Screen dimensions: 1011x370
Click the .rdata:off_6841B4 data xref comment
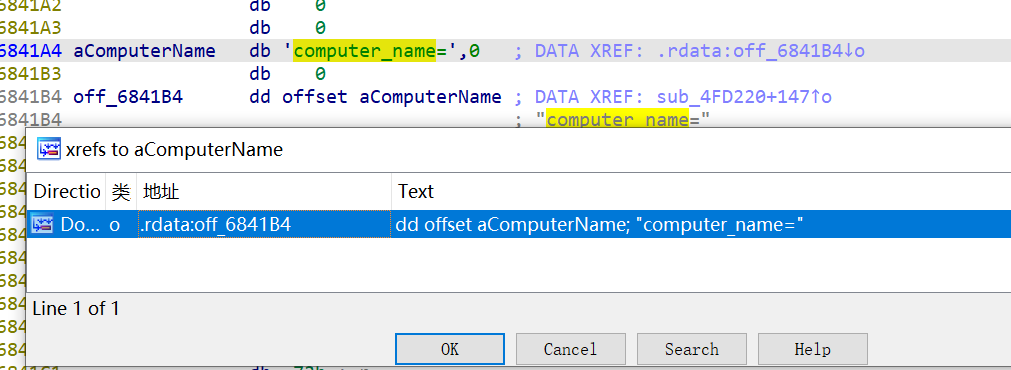pyautogui.click(x=761, y=51)
